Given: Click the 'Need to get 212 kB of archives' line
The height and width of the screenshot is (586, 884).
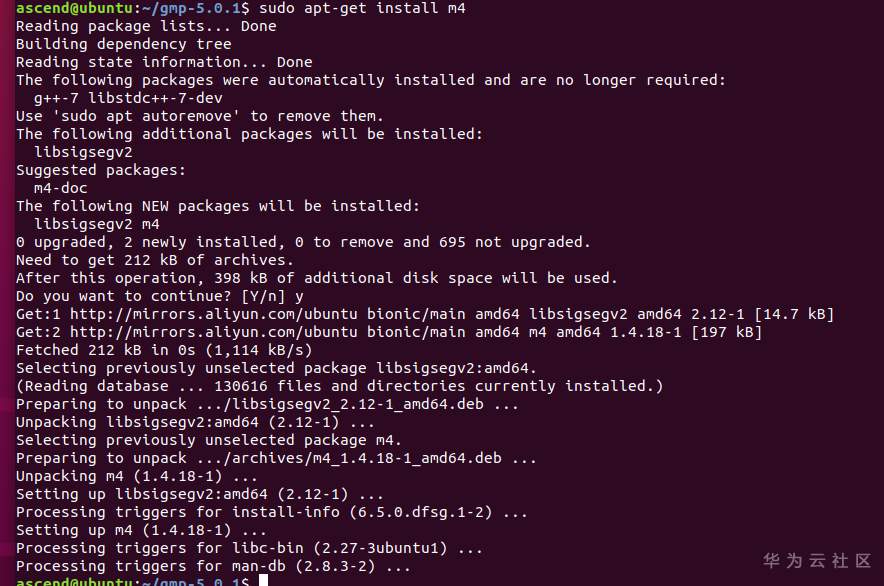Looking at the screenshot, I should (150, 260).
